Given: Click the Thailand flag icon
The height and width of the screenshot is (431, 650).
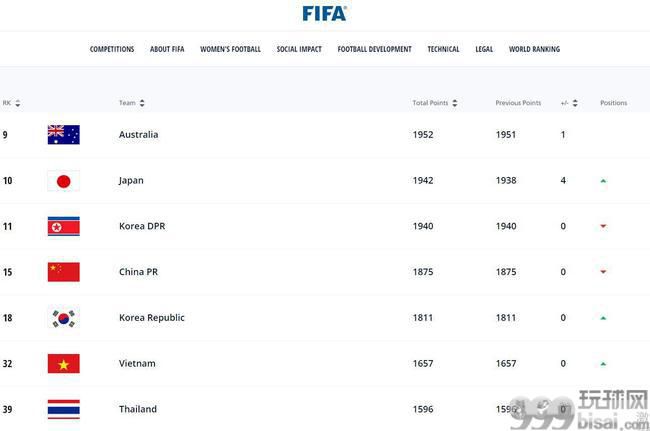Looking at the screenshot, I should (x=63, y=409).
